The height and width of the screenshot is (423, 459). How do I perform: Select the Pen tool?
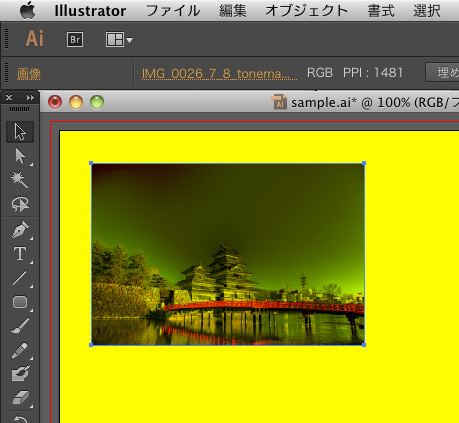point(20,230)
